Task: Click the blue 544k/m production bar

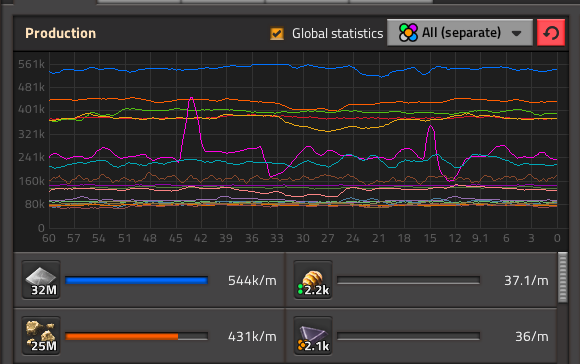Action: click(x=136, y=280)
